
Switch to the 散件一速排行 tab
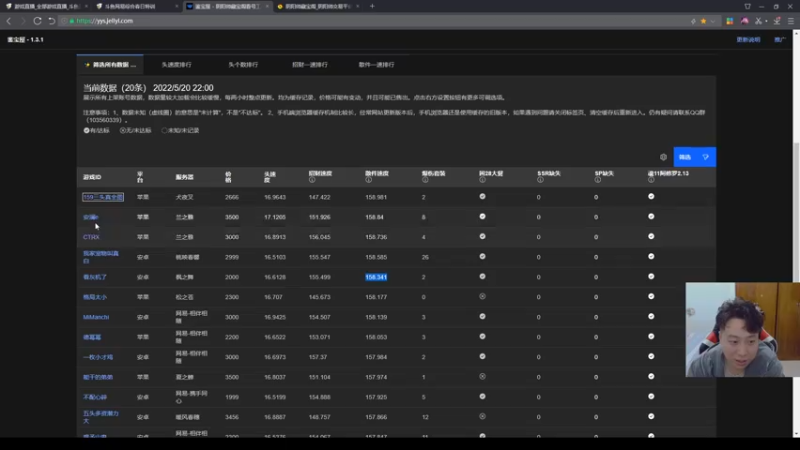[377, 65]
